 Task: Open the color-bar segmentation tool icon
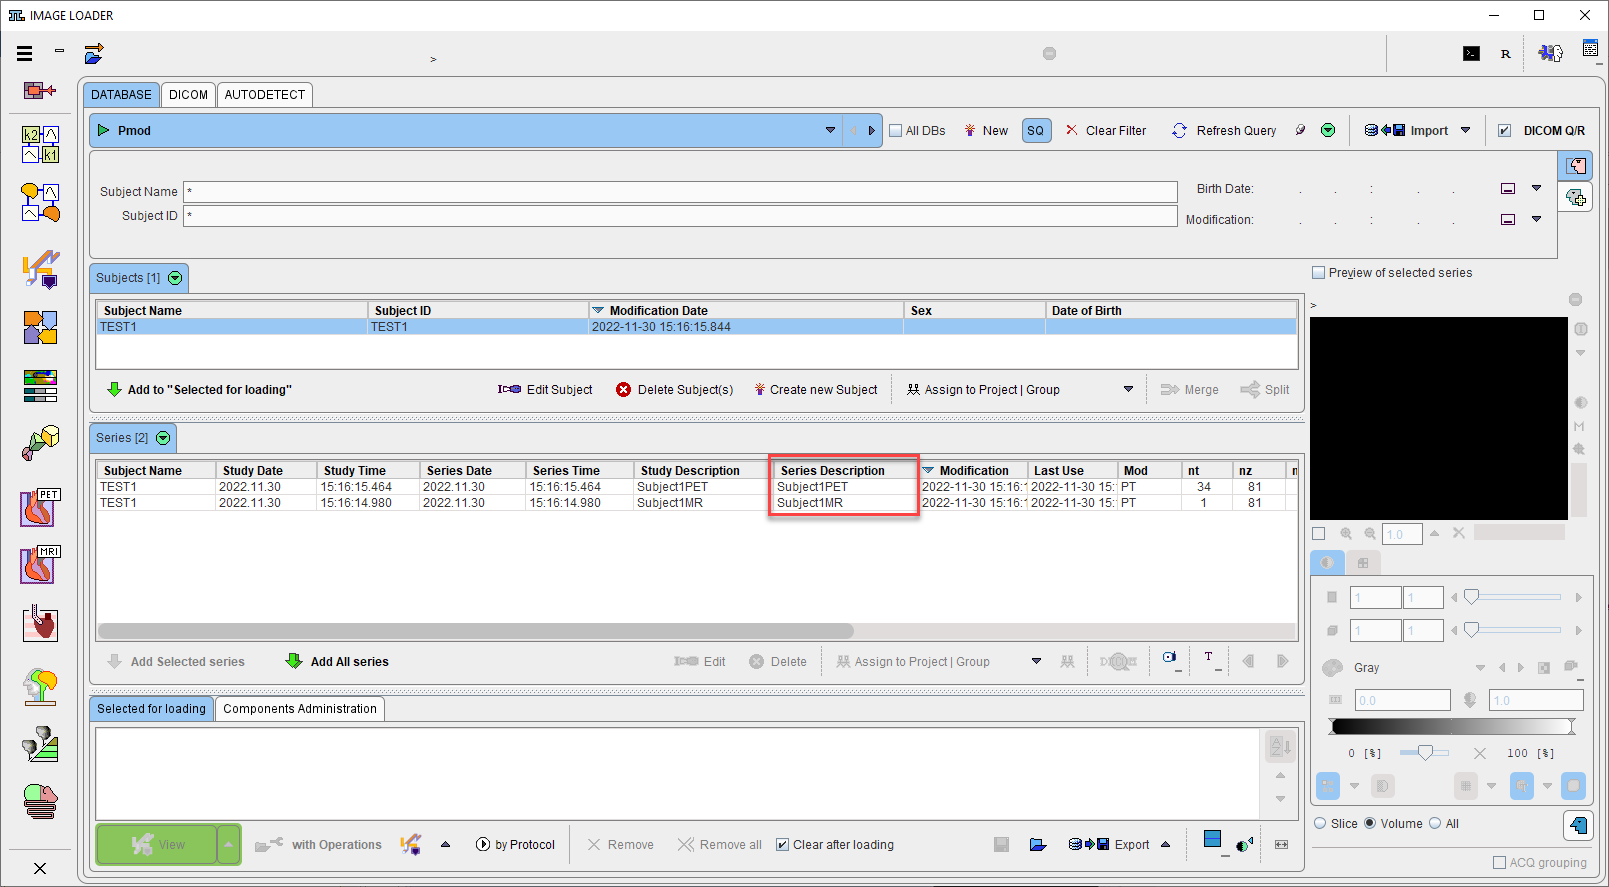tap(40, 385)
